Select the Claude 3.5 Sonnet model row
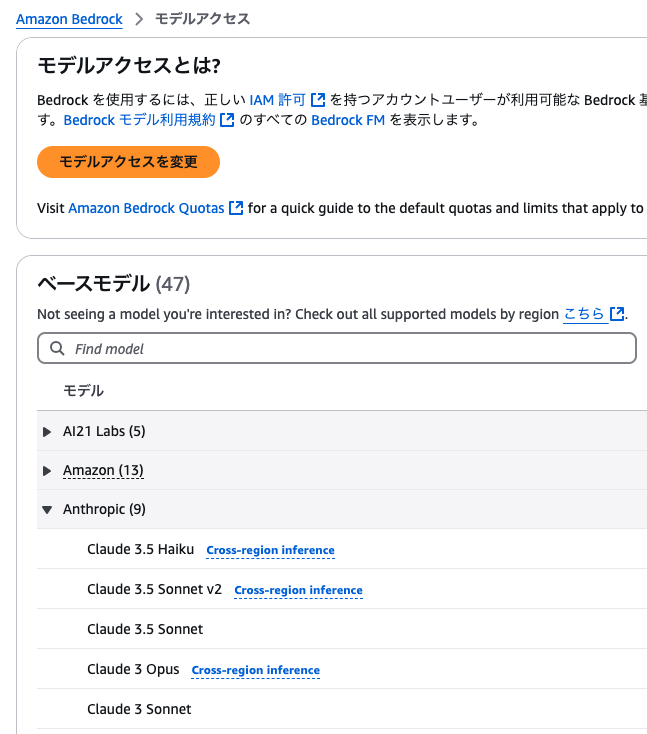This screenshot has height=734, width=647. 145,630
